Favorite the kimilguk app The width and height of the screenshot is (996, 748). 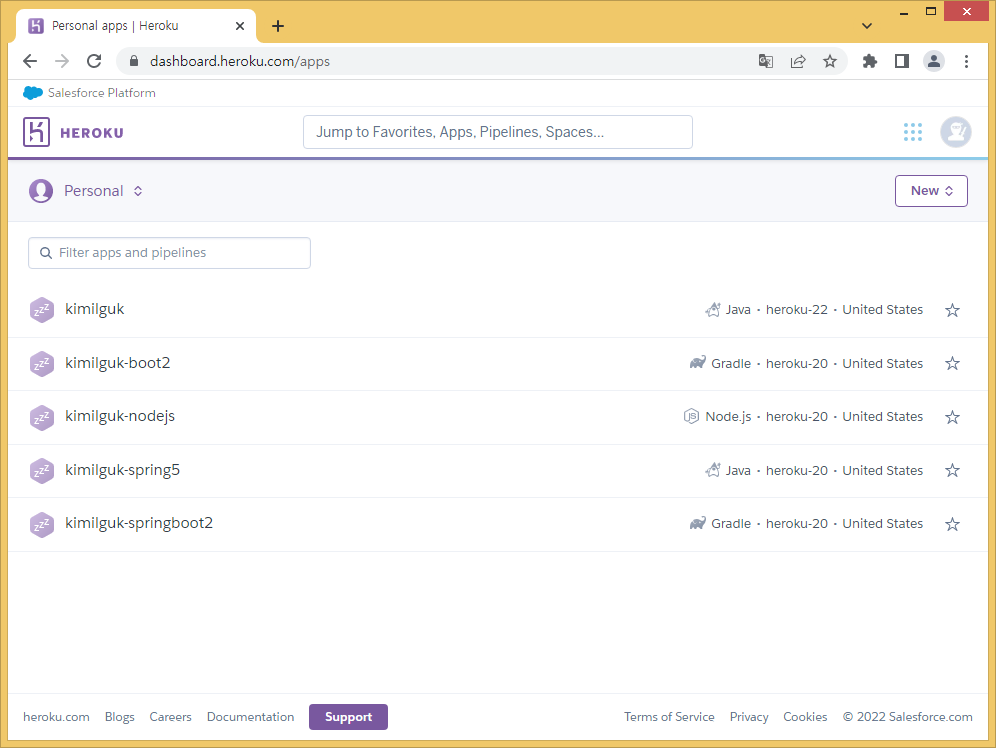[952, 310]
